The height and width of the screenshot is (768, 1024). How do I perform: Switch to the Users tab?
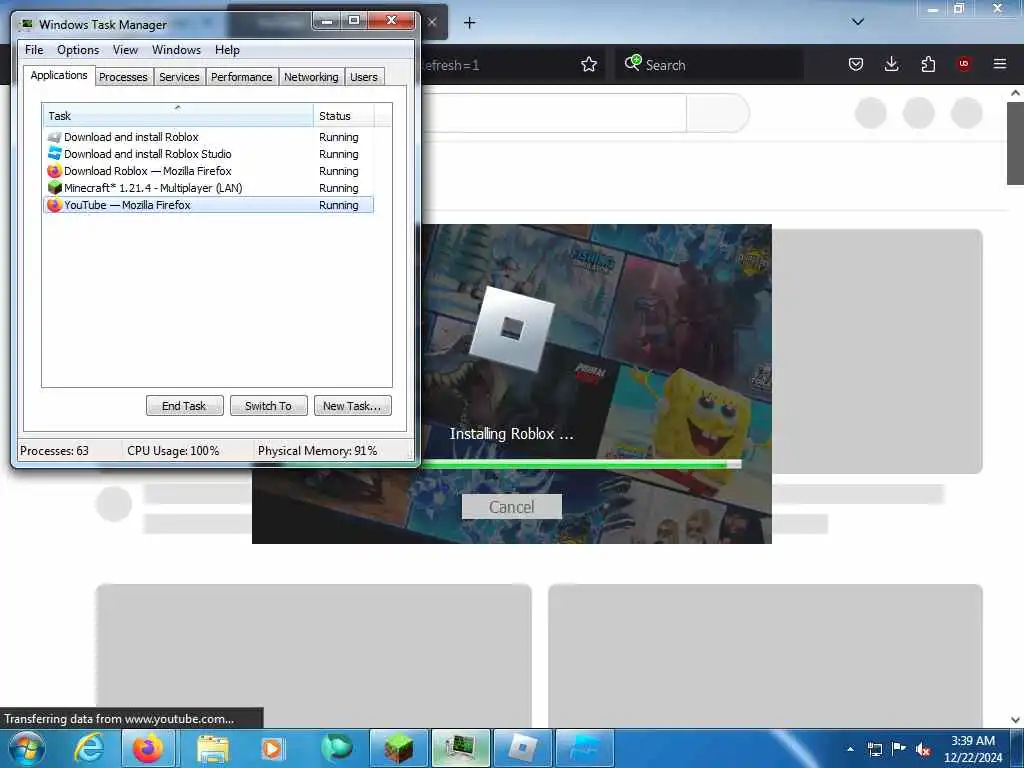(364, 77)
